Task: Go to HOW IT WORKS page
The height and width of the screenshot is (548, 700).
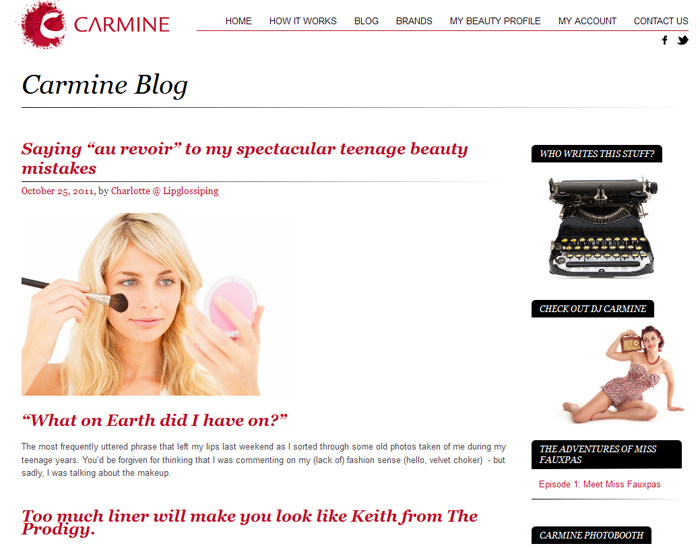Action: tap(303, 21)
